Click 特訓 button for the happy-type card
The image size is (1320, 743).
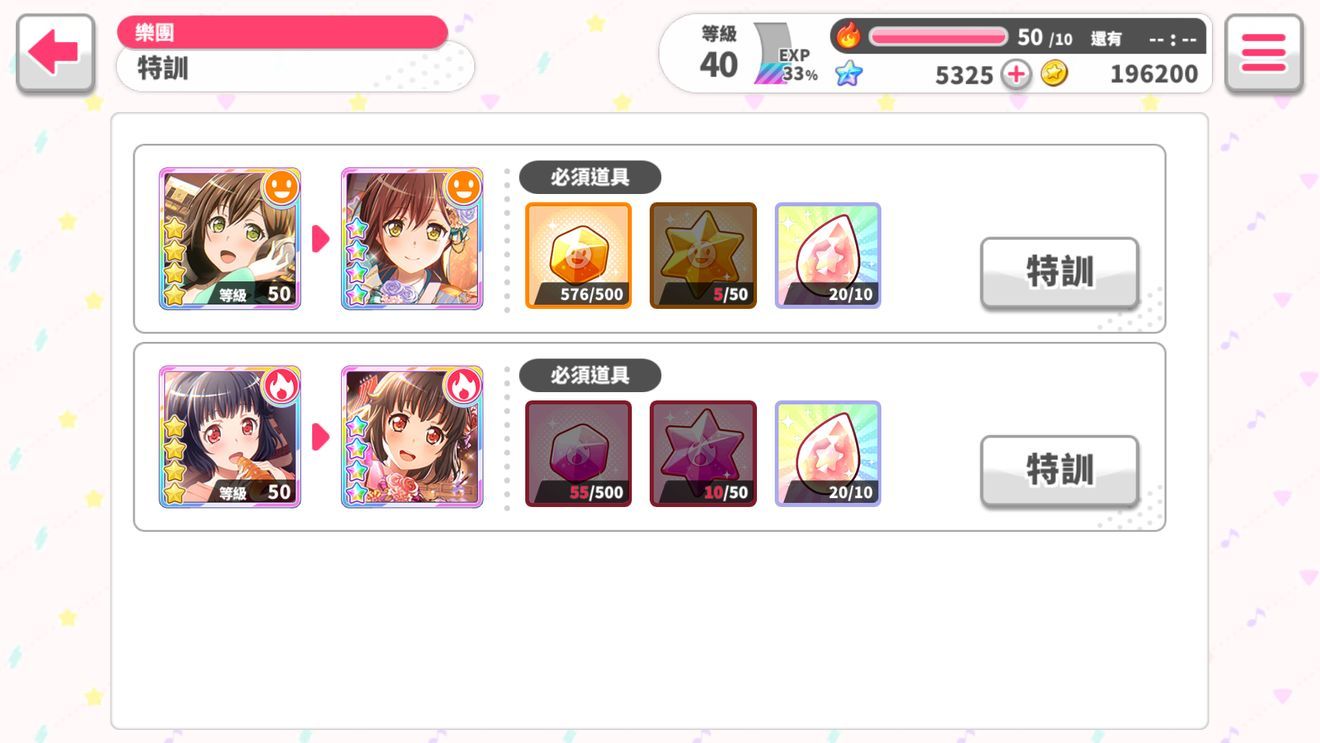1059,272
